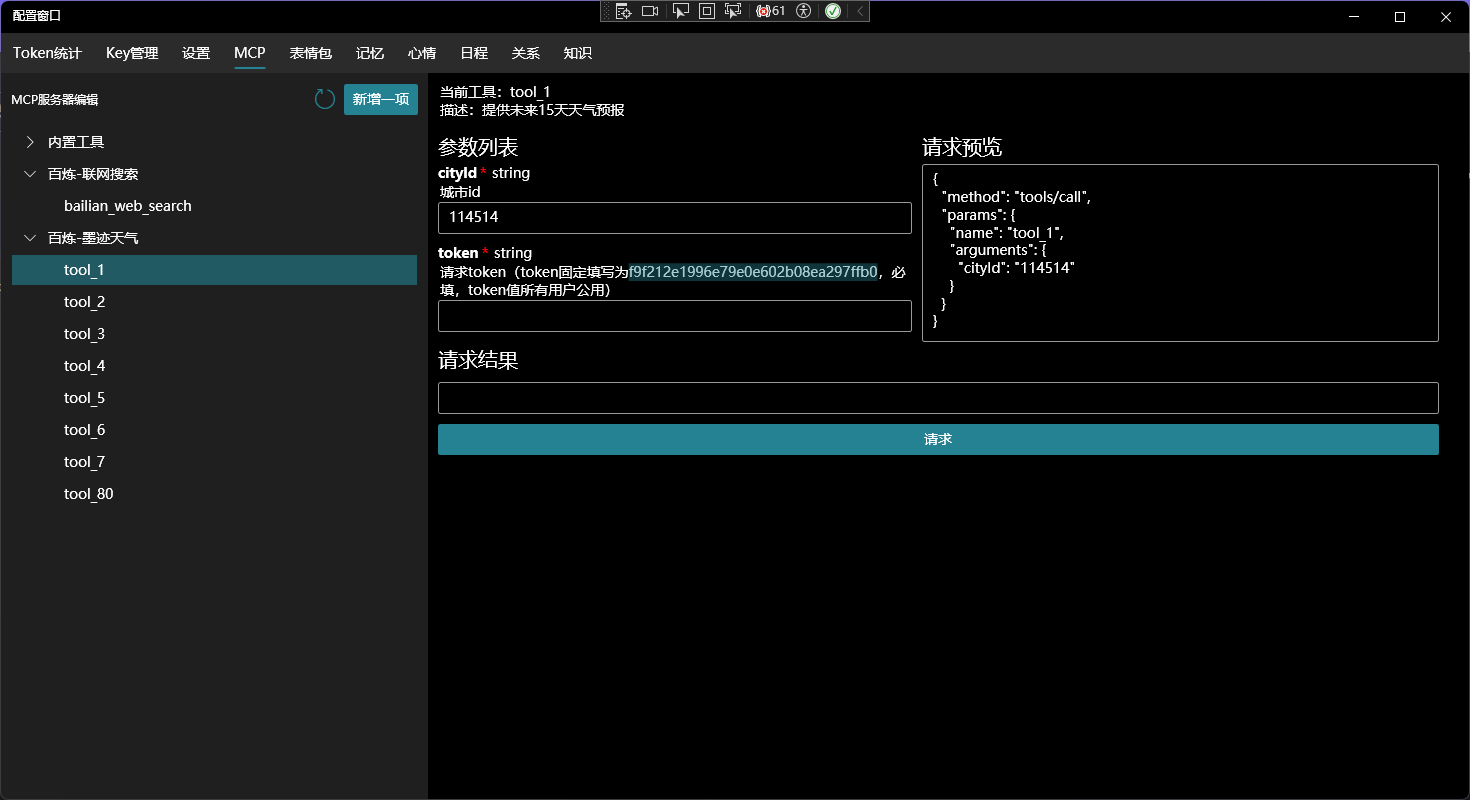Click the accessibility scan person icon
This screenshot has width=1470, height=800.
click(803, 11)
